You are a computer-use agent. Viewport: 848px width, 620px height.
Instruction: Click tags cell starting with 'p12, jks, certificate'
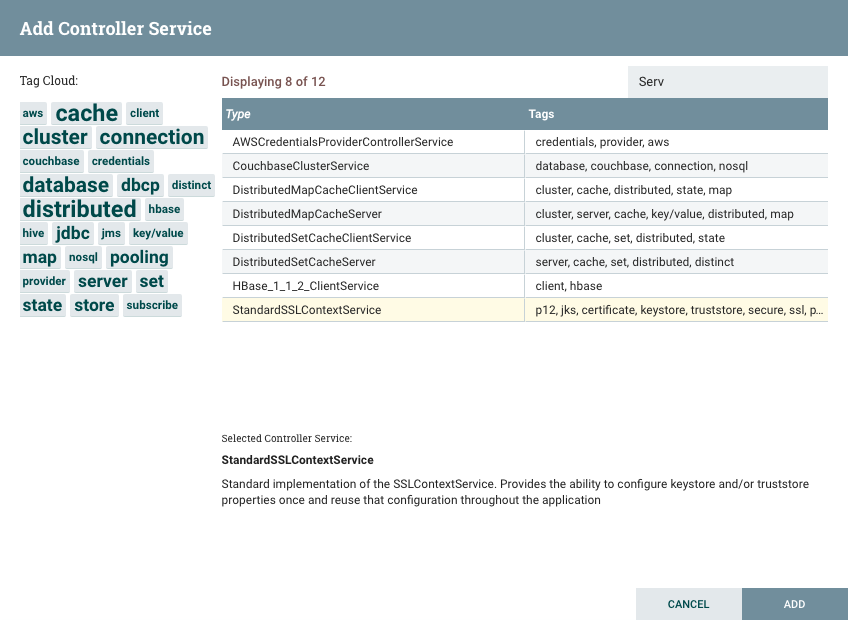coord(679,310)
